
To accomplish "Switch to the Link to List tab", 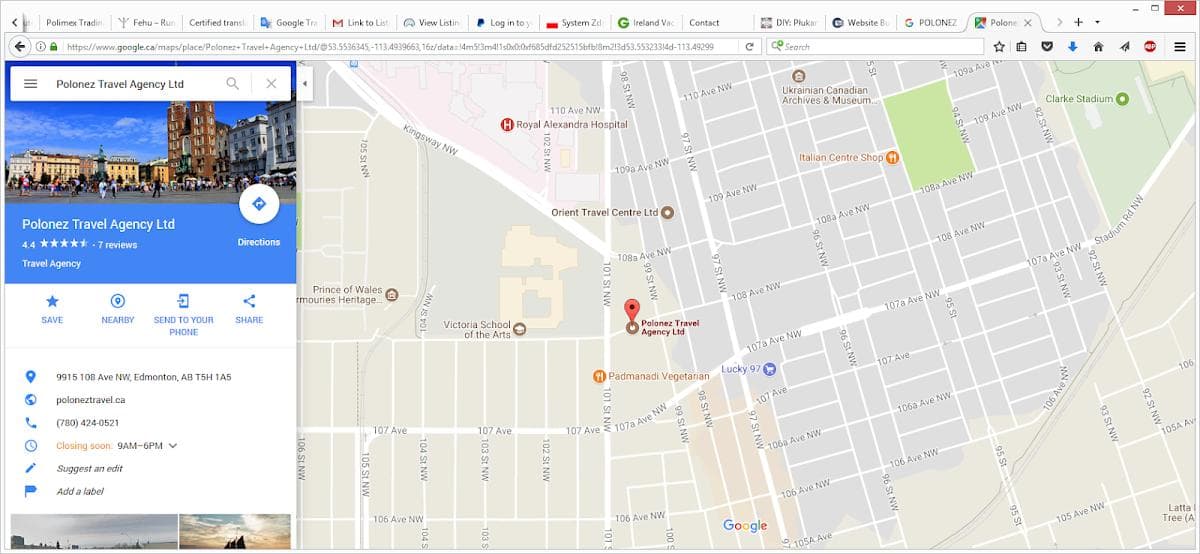I will point(361,22).
